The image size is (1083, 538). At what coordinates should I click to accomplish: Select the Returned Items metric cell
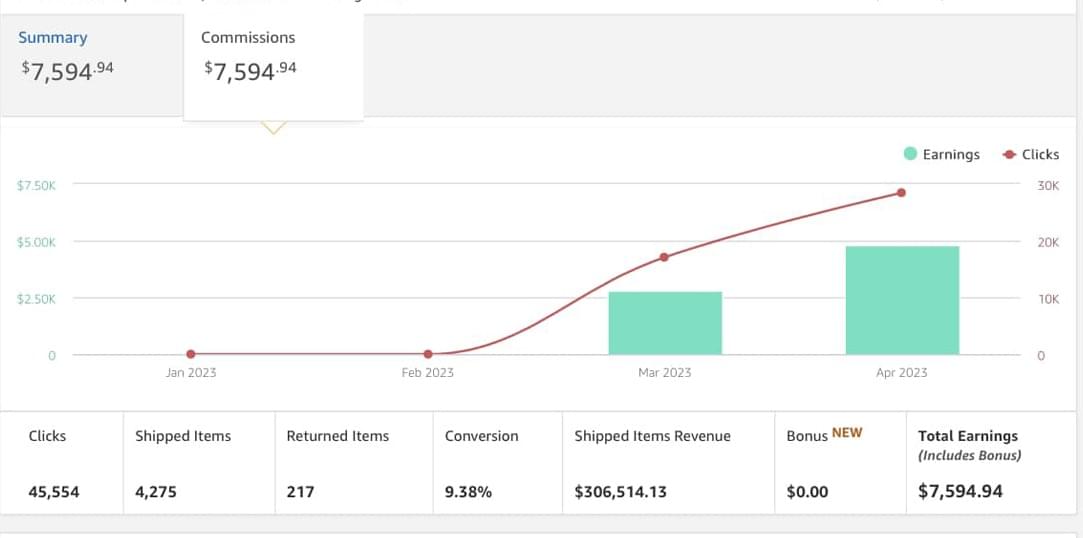point(354,463)
